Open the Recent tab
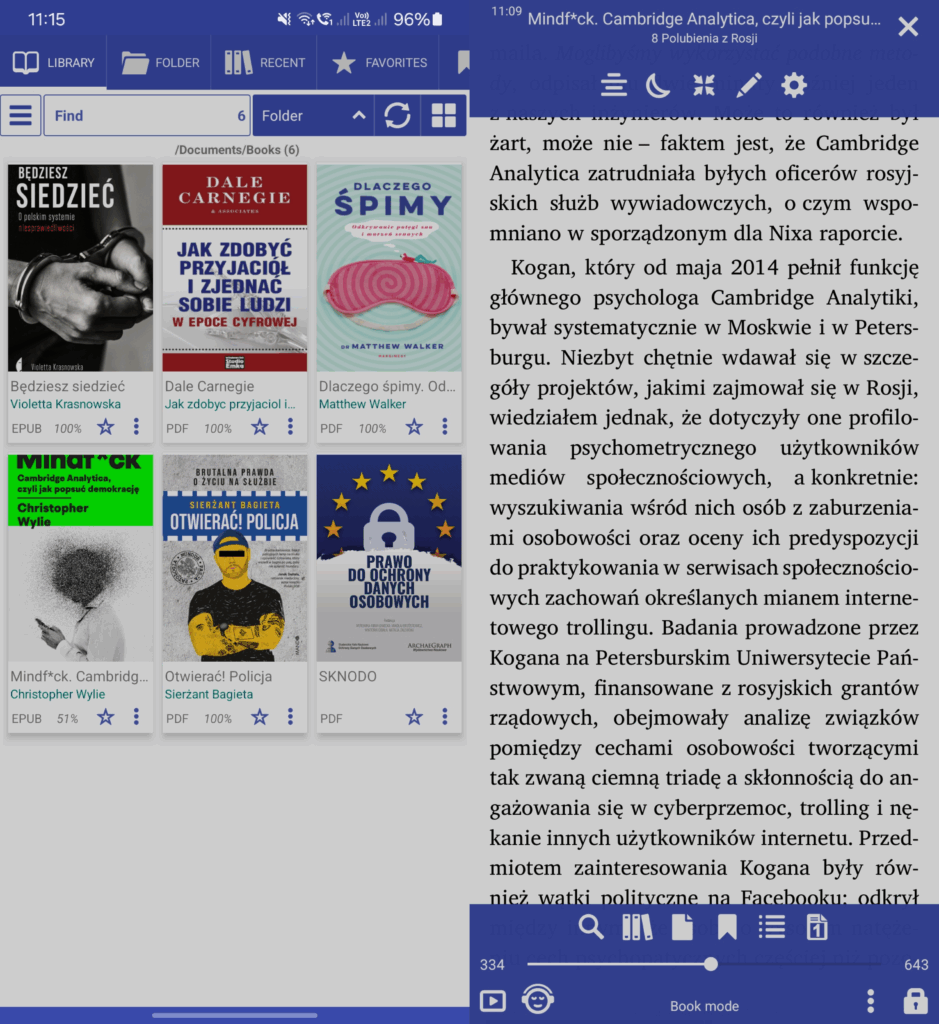Screen dimensions: 939x1024 pos(264,63)
